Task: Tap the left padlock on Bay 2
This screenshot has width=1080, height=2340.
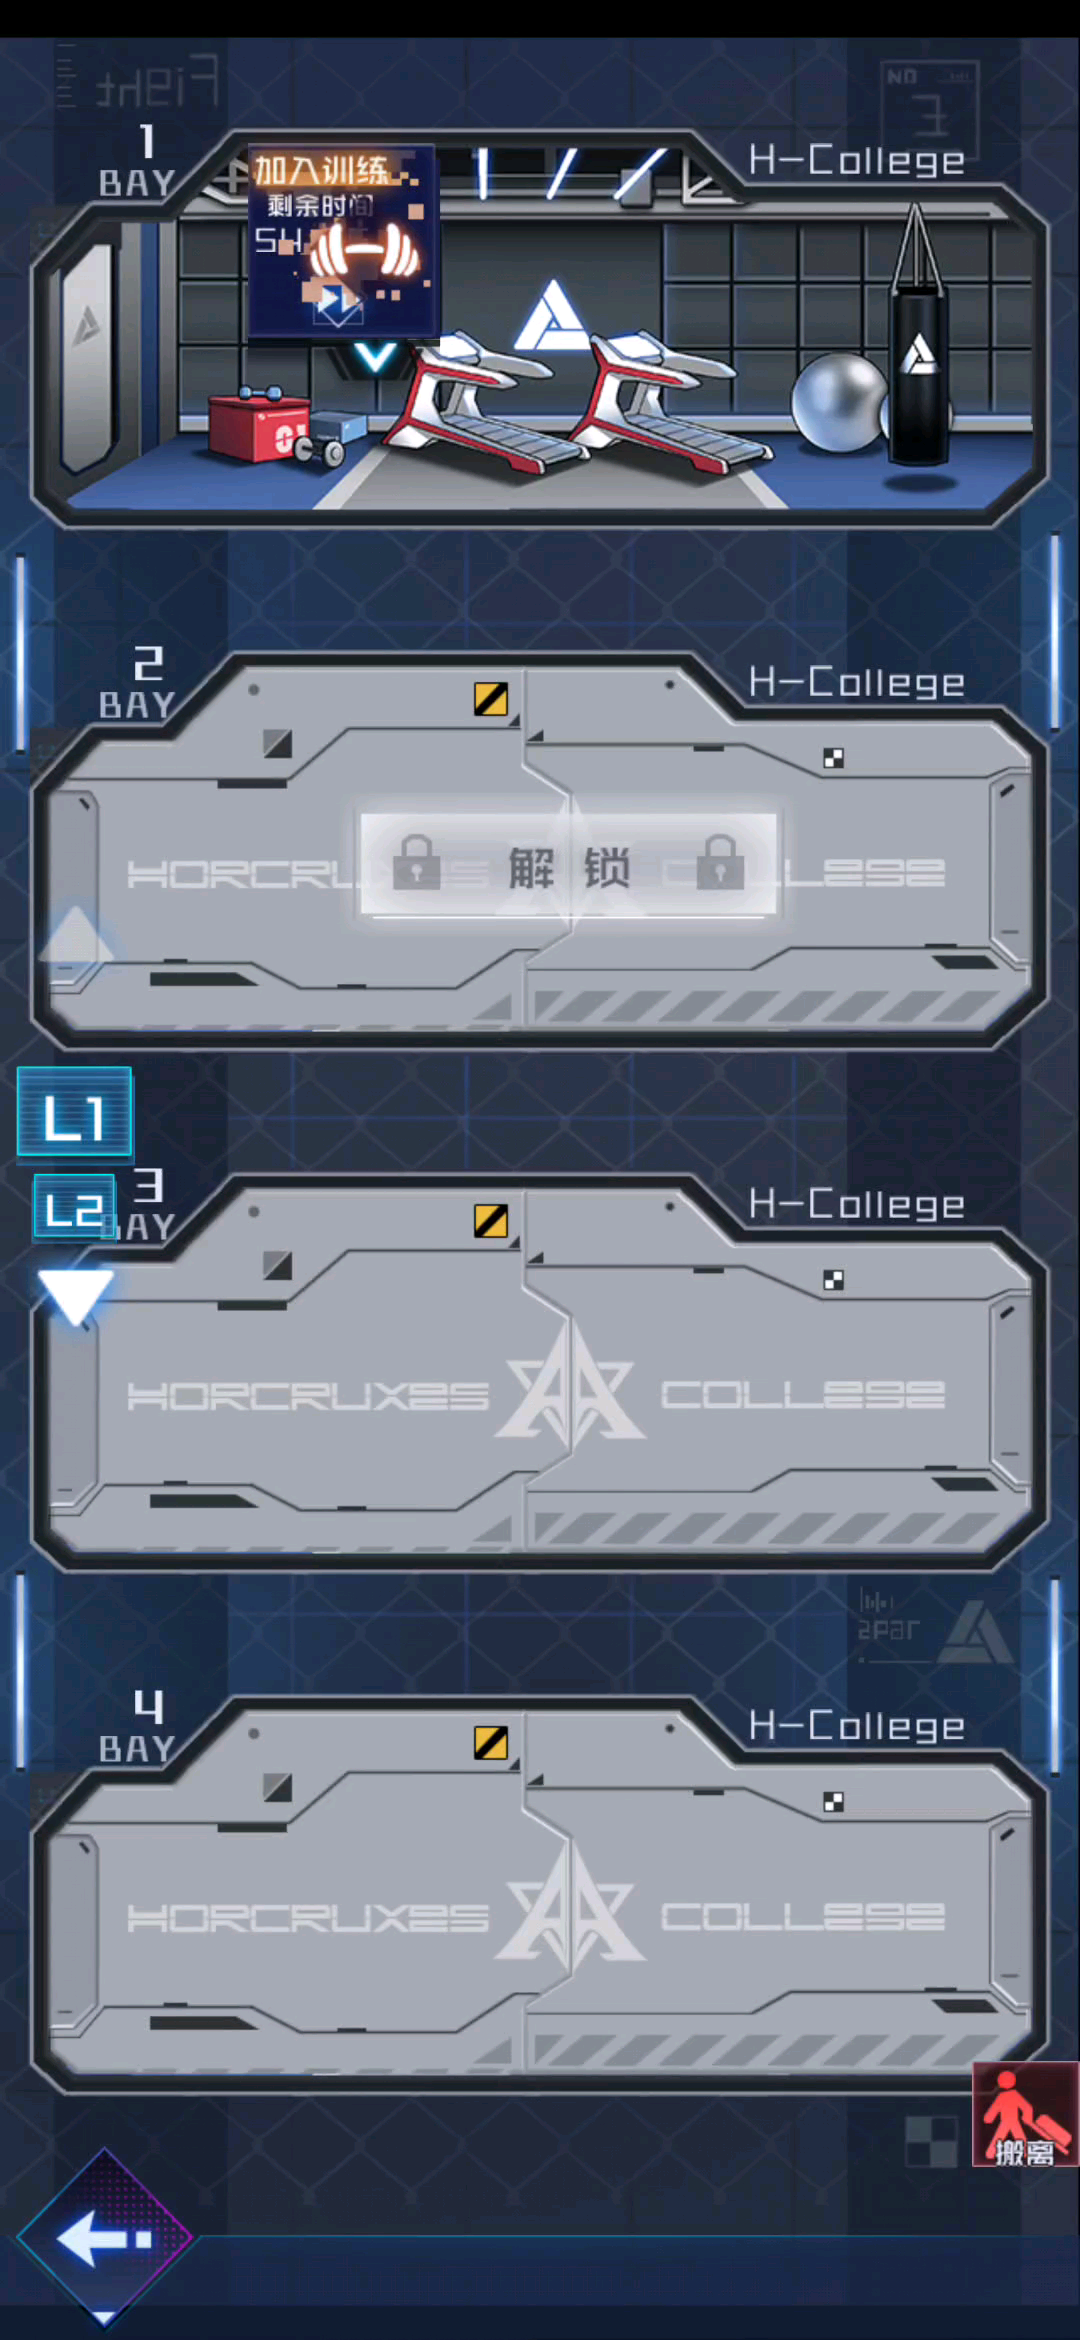Action: tap(417, 862)
